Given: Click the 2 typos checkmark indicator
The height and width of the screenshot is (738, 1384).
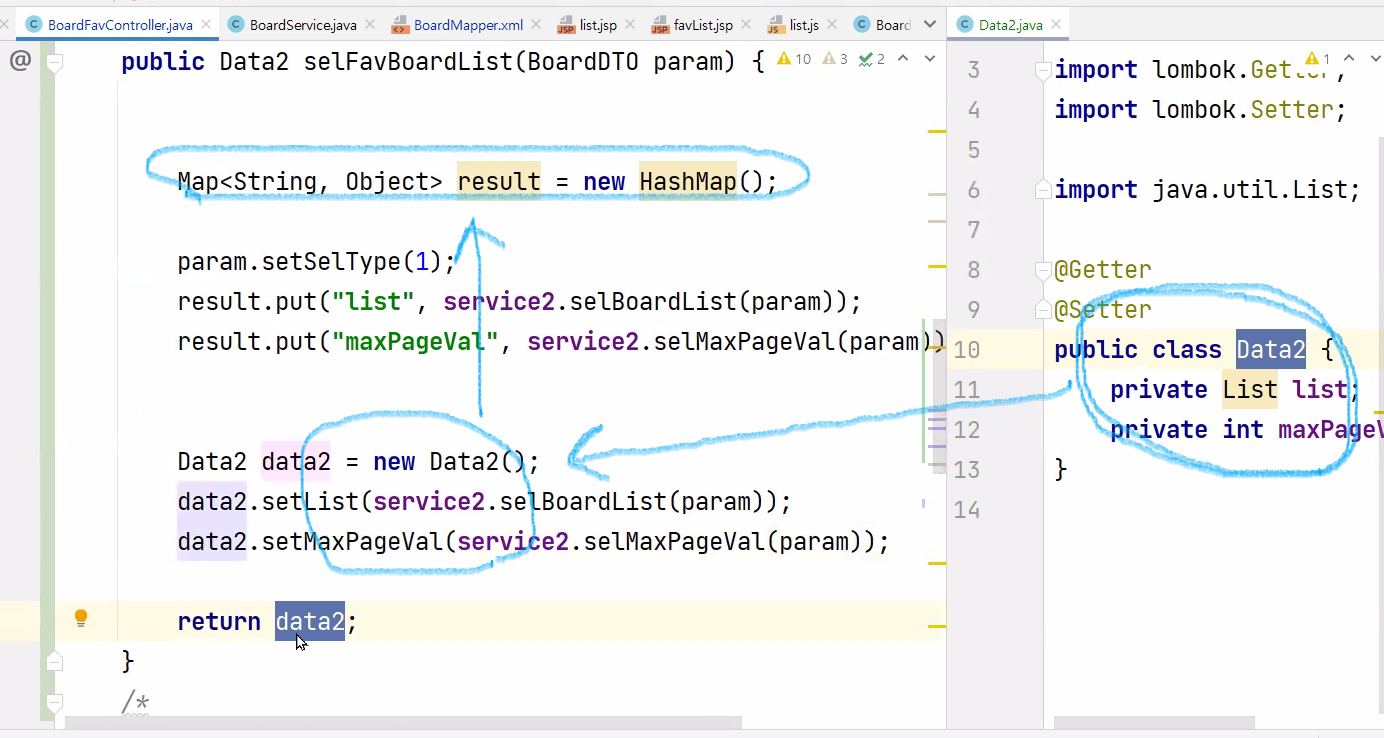Looking at the screenshot, I should (871, 59).
